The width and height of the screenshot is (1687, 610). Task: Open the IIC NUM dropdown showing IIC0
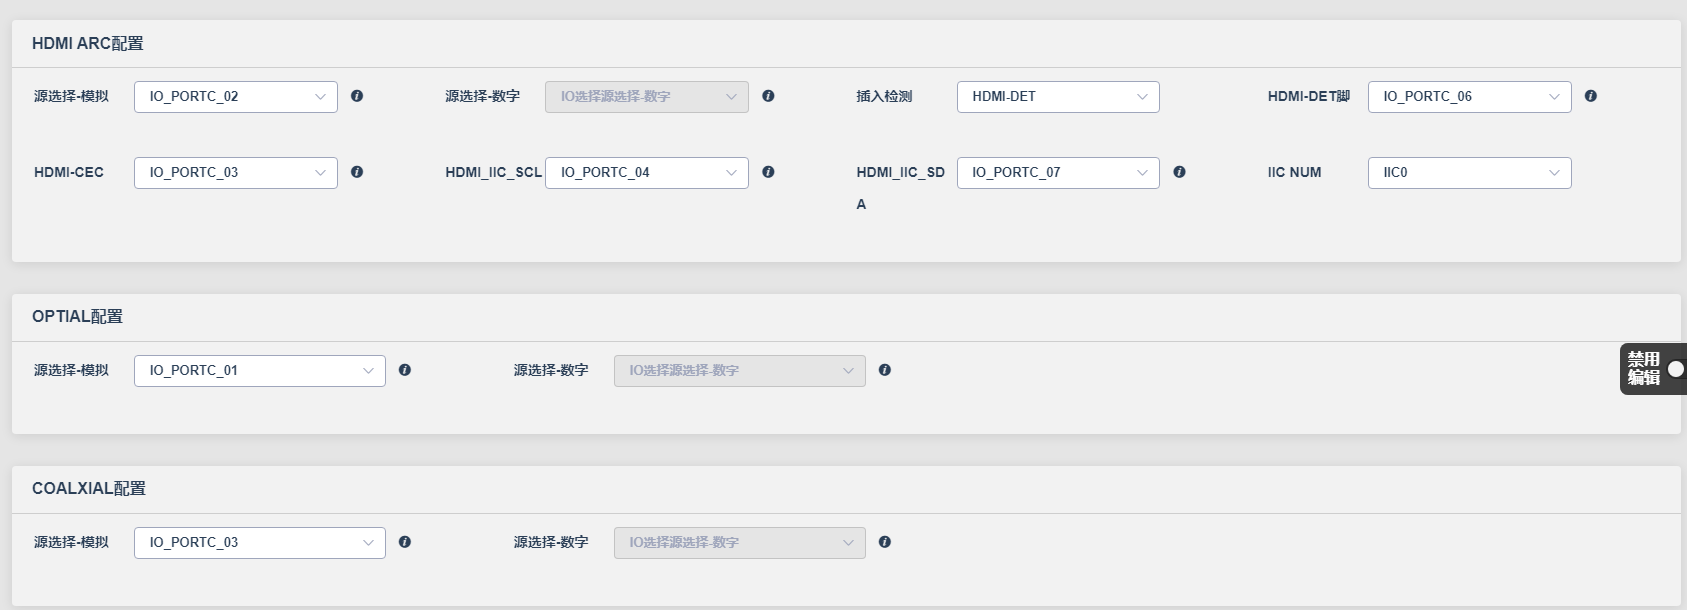(1470, 173)
